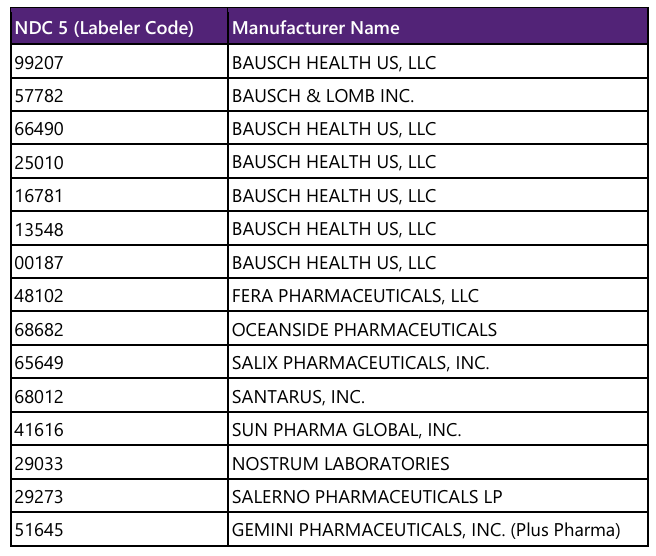The width and height of the screenshot is (656, 556).
Task: Click the NOSTRUM LABORATORIES cell
Action: coord(340,464)
